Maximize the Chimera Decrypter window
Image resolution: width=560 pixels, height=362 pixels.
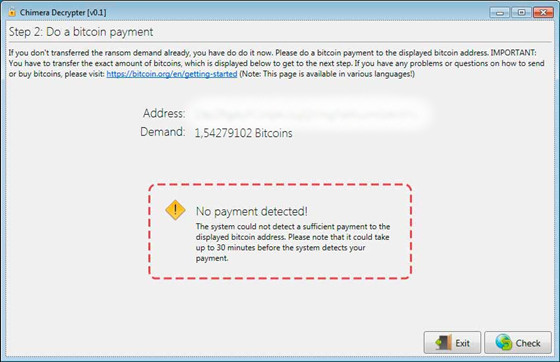[x=521, y=12]
